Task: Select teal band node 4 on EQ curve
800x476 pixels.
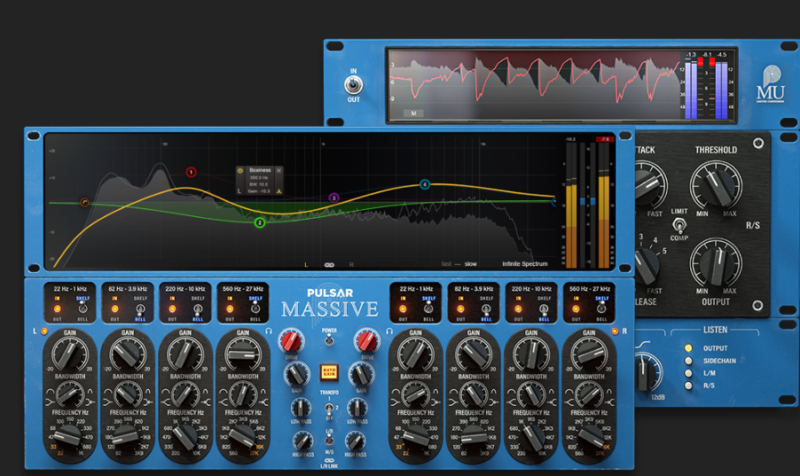Action: (424, 184)
